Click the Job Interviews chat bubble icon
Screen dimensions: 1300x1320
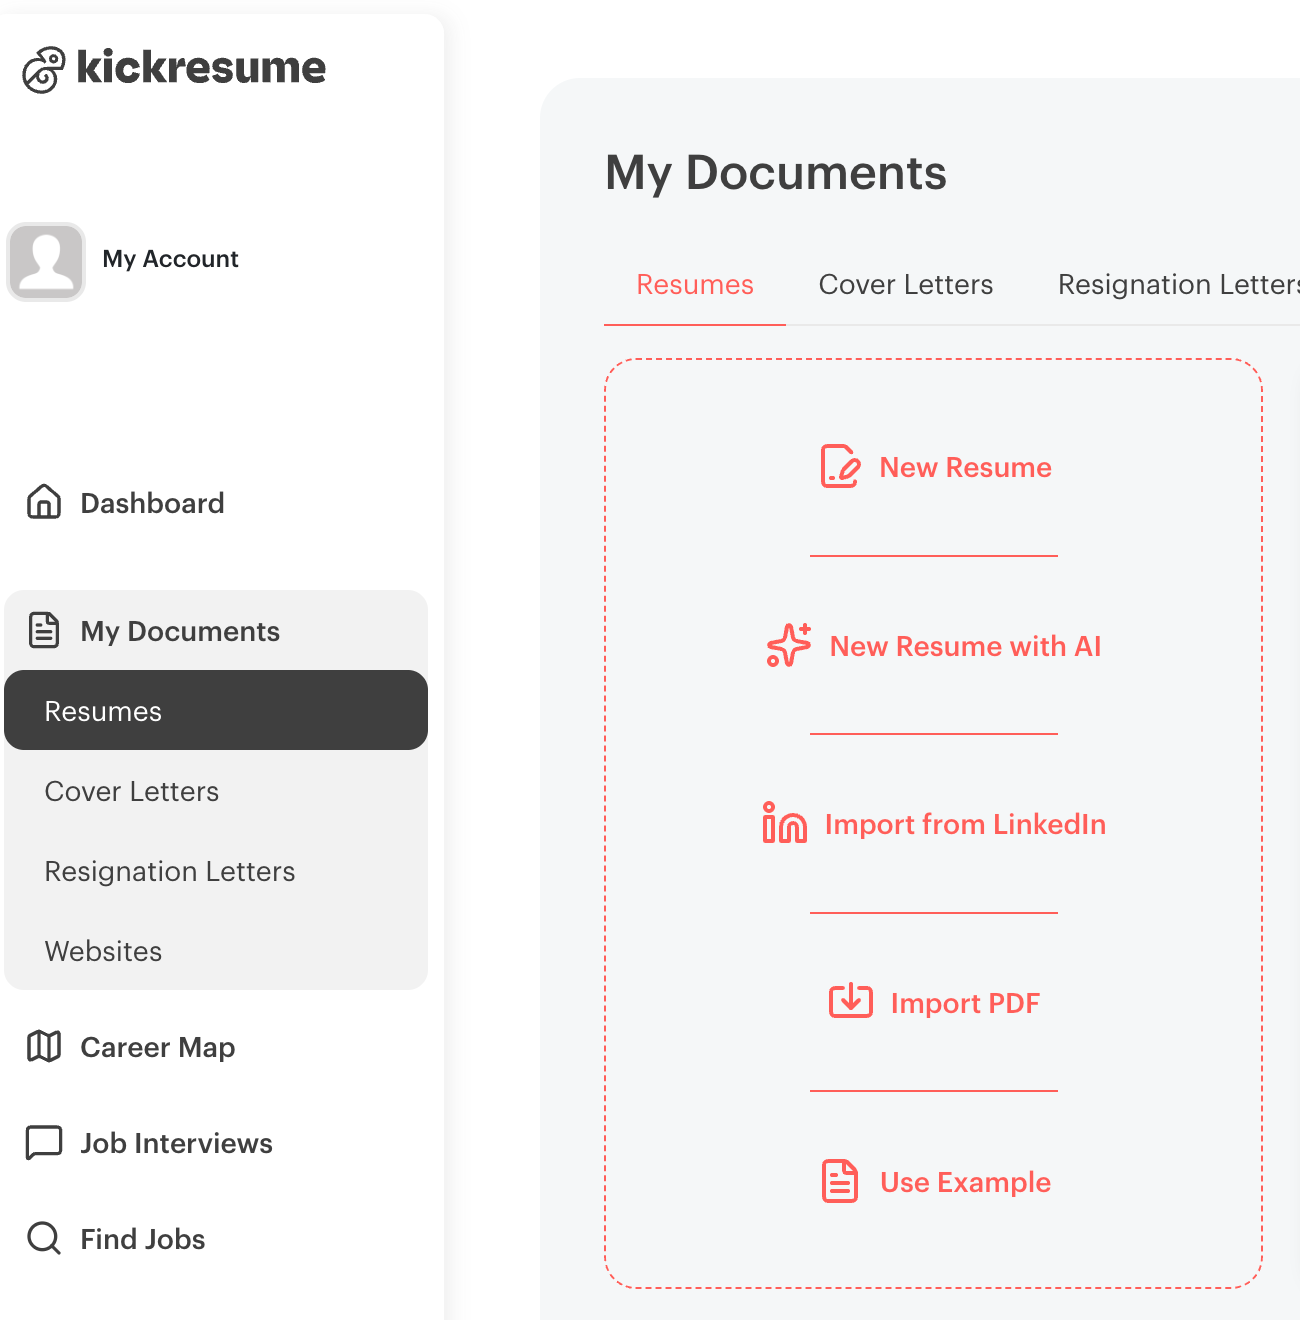pos(44,1142)
